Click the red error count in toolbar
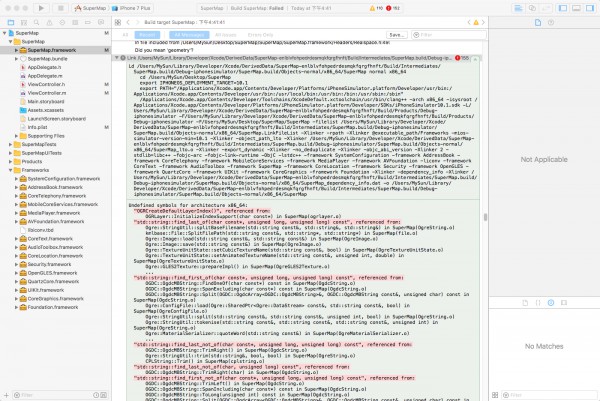Image resolution: width=600 pixels, height=401 pixels. (x=393, y=8)
